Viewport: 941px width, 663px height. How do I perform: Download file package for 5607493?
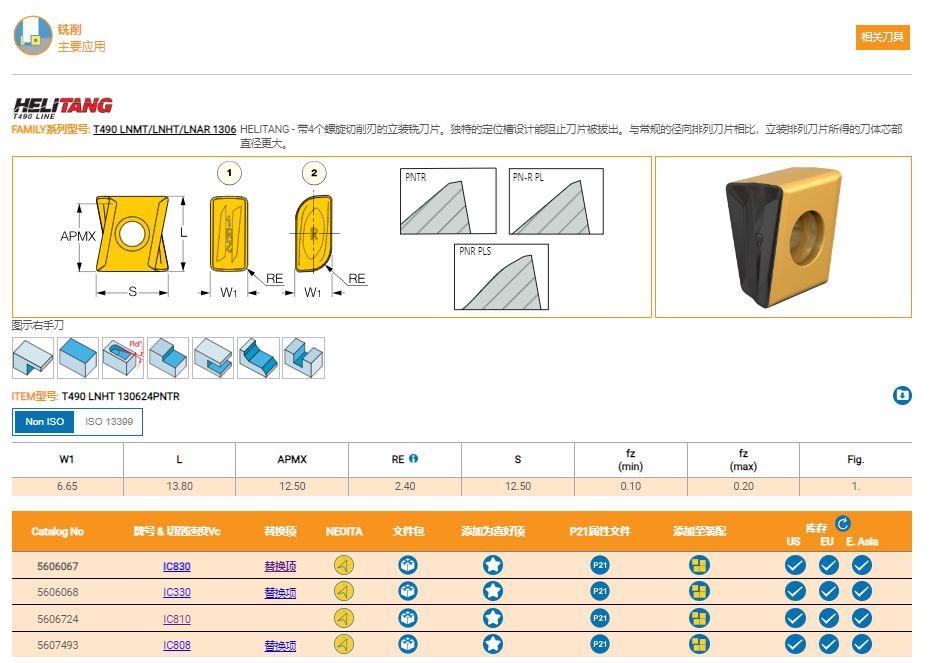pyautogui.click(x=408, y=644)
